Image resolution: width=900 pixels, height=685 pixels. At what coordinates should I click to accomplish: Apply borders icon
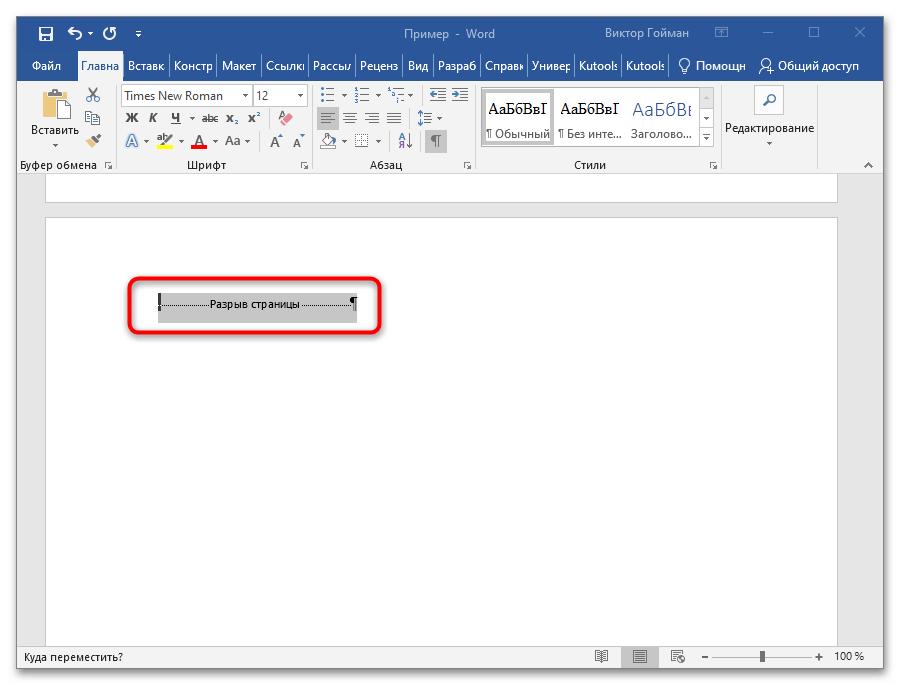[362, 141]
